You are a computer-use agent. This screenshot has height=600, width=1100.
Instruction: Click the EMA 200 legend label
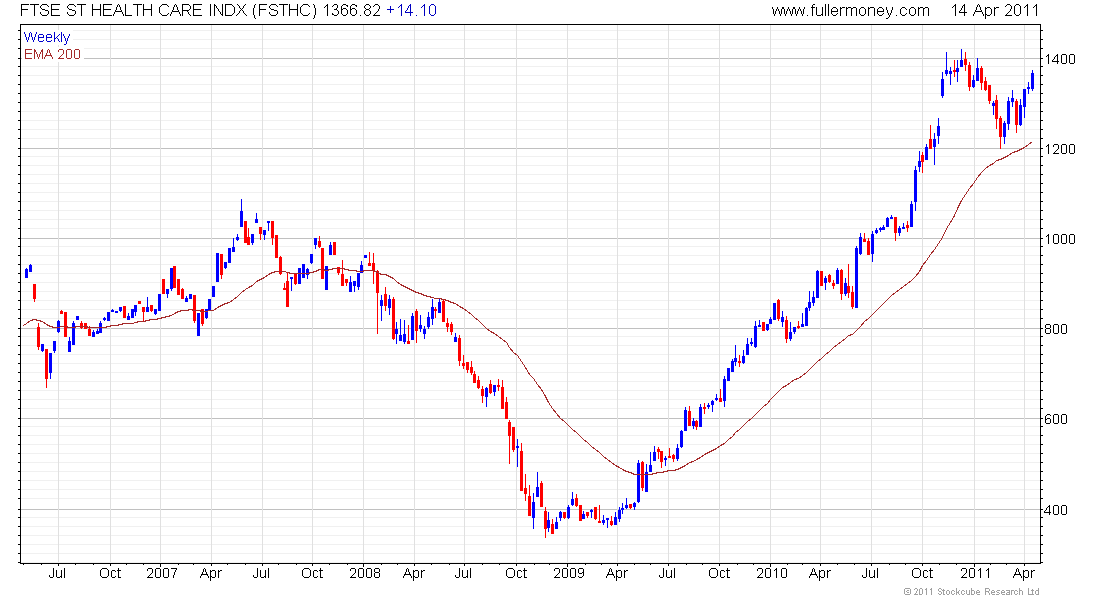pos(52,55)
